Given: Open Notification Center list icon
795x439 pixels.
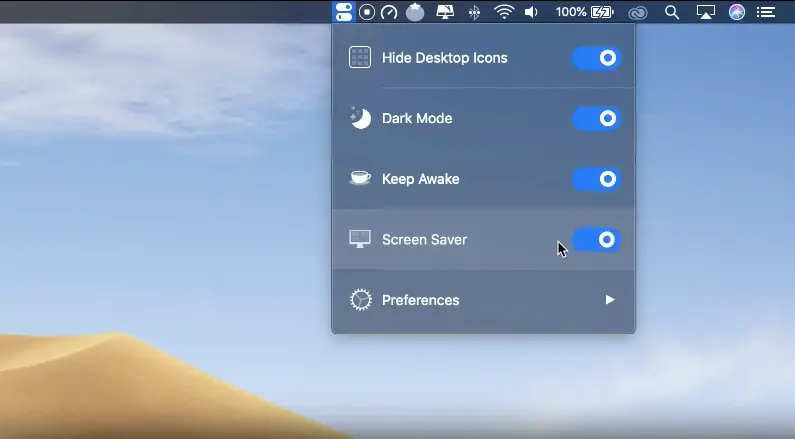Looking at the screenshot, I should pyautogui.click(x=766, y=12).
